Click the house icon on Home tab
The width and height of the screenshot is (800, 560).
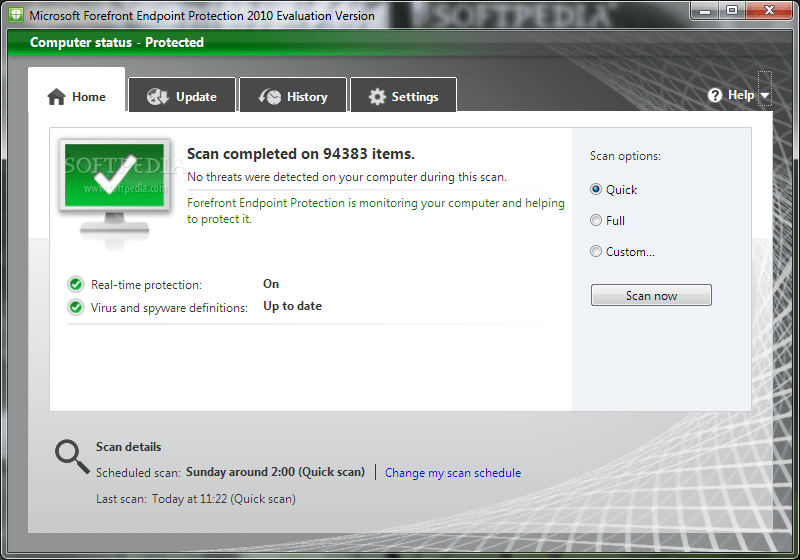click(x=56, y=96)
